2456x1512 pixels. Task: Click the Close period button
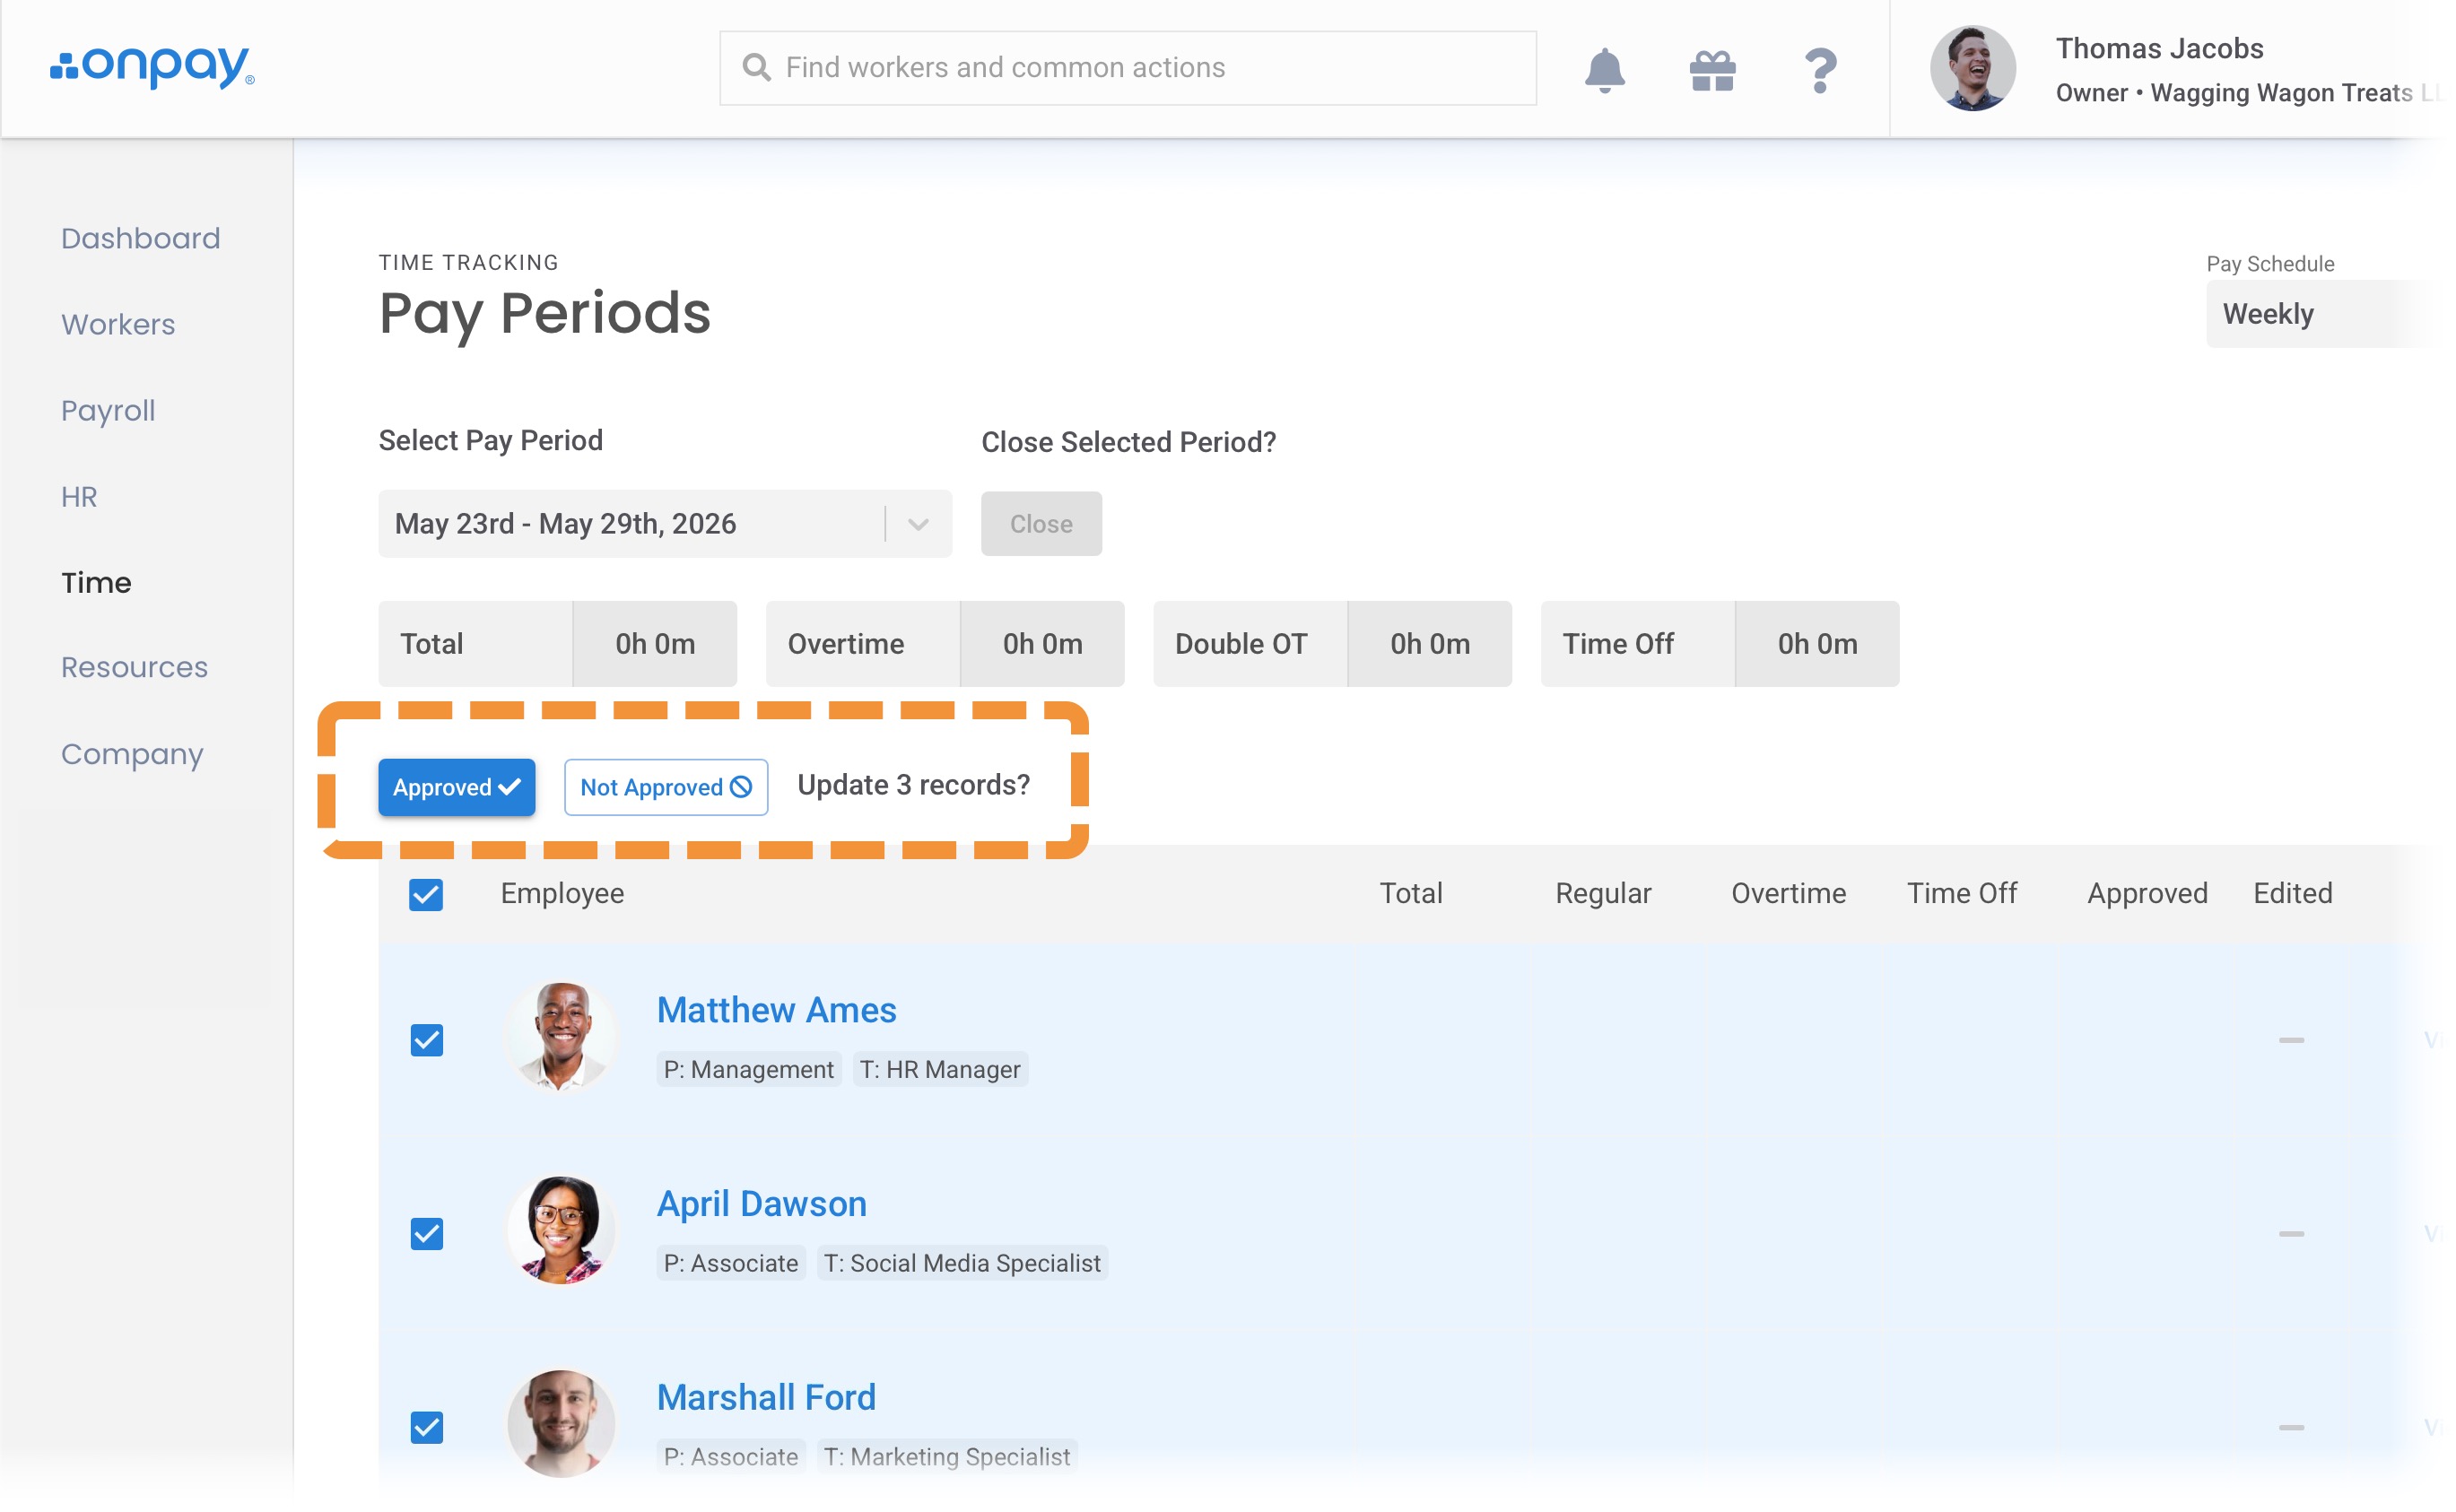coord(1041,523)
